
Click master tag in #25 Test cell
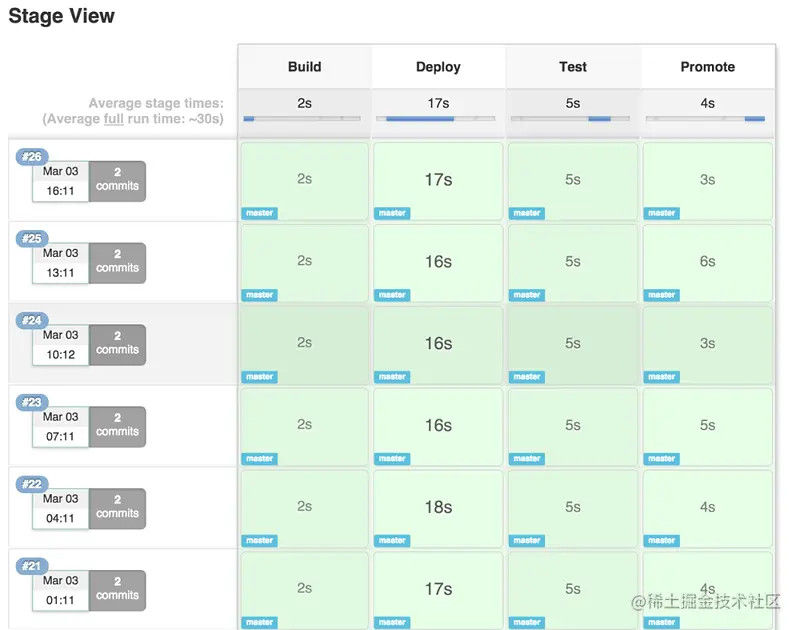click(527, 295)
